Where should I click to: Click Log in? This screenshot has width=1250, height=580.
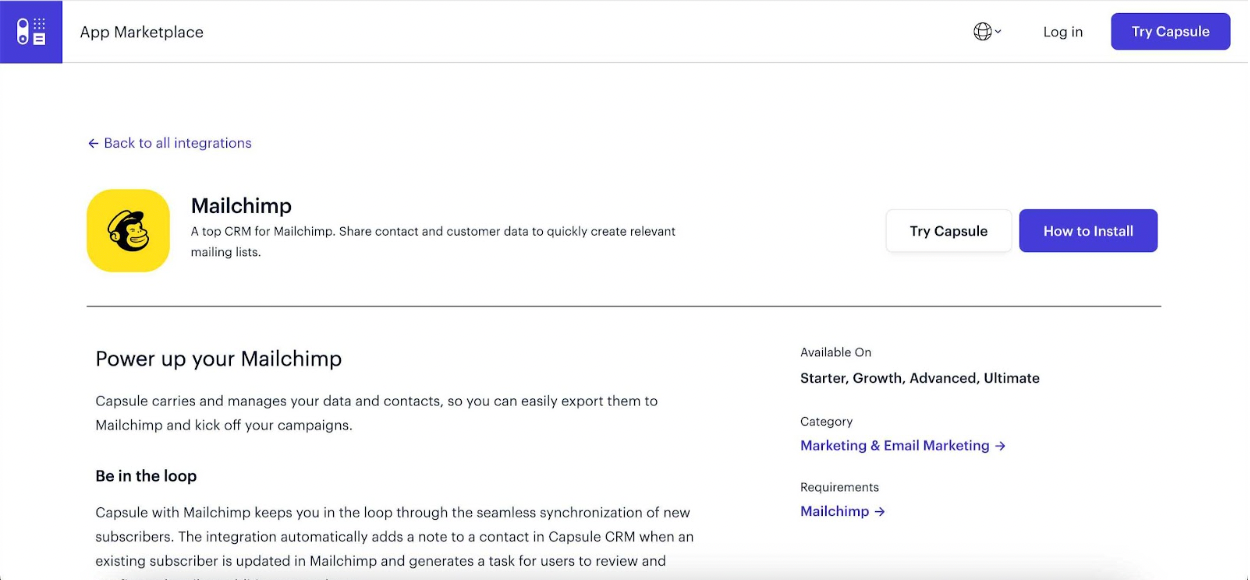(1063, 32)
